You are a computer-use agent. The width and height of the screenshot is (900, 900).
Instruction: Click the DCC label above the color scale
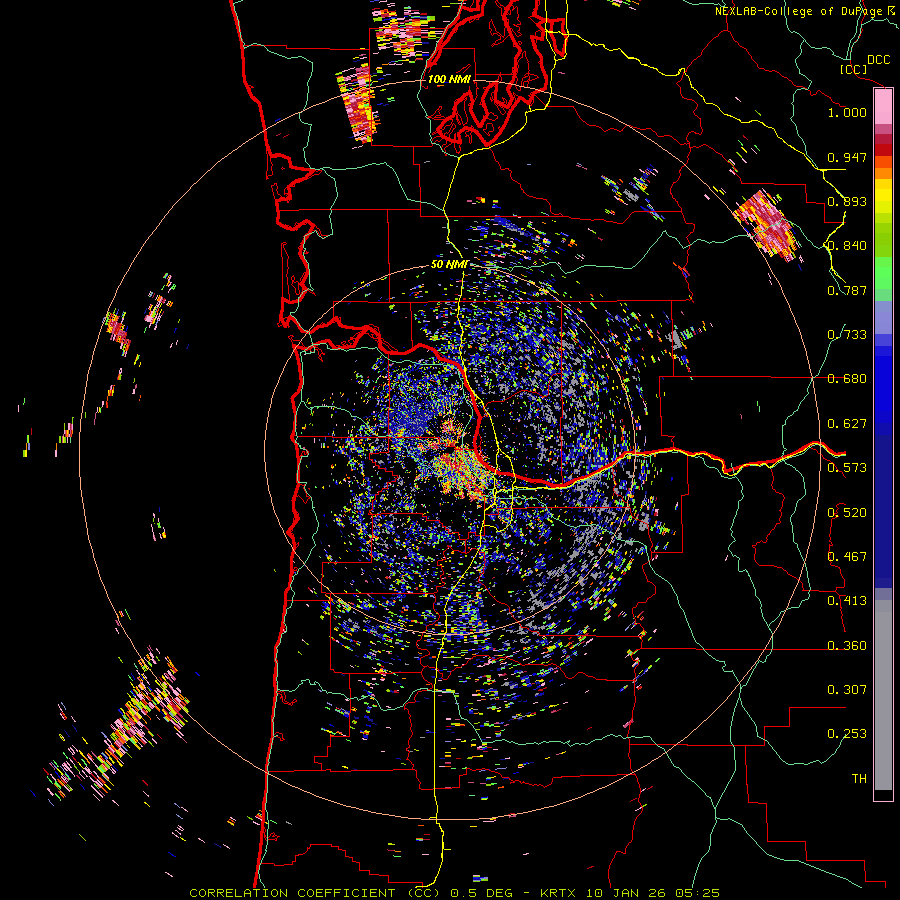pyautogui.click(x=879, y=59)
